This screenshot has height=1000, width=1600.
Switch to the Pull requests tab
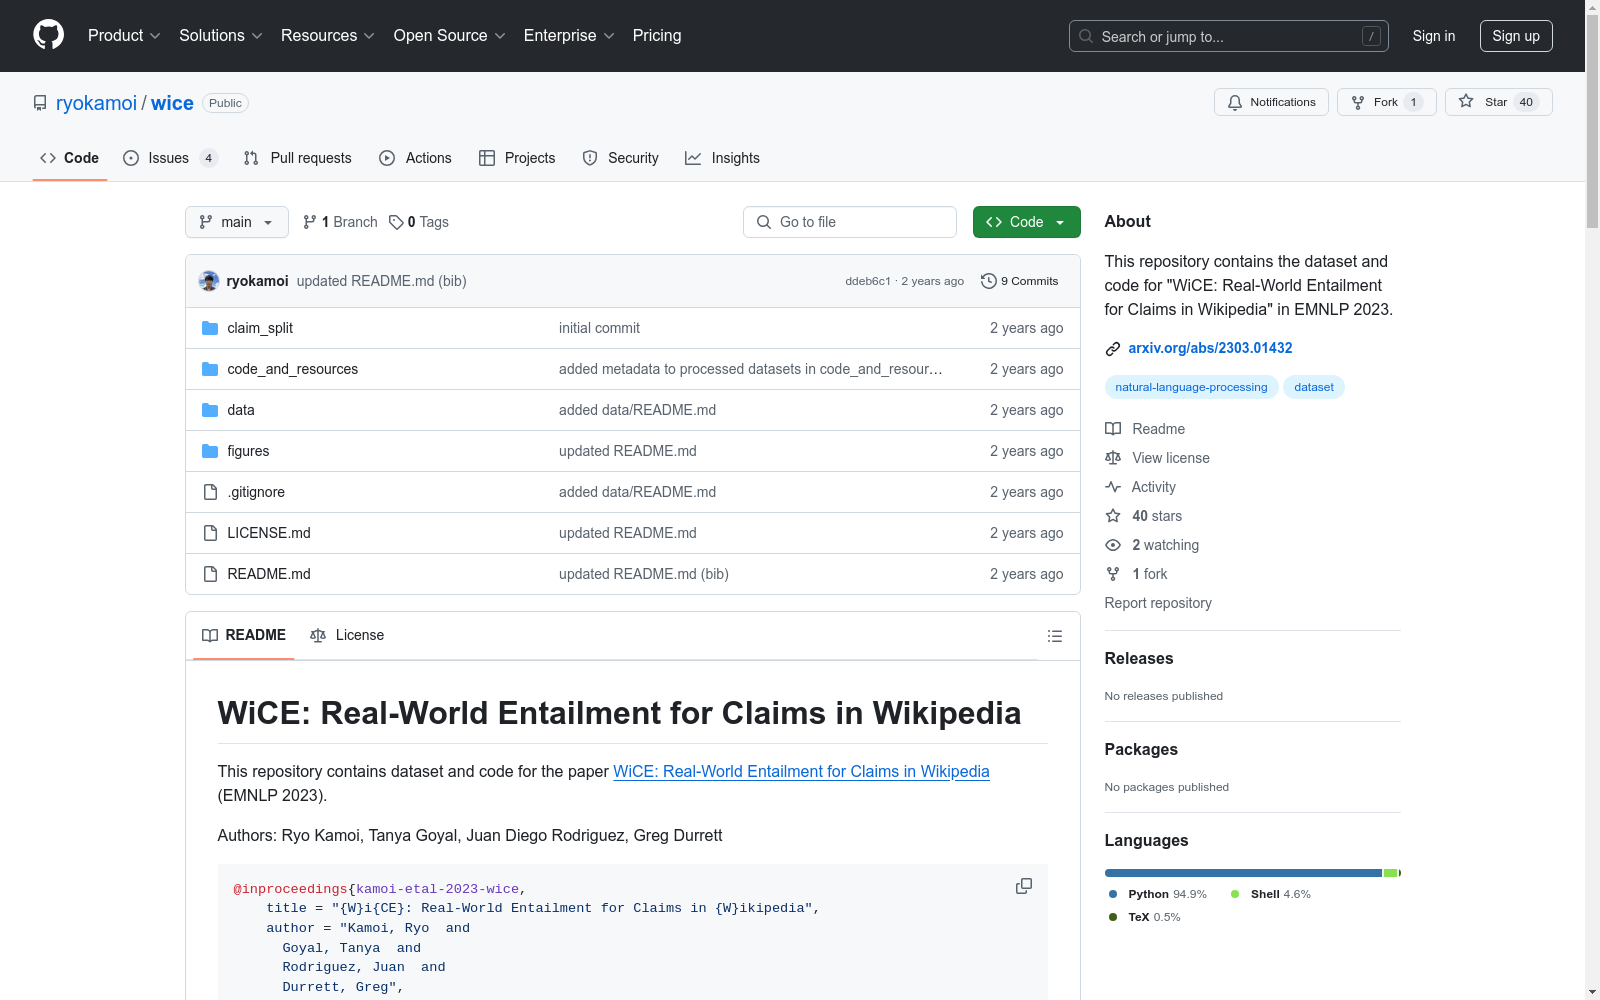click(298, 158)
